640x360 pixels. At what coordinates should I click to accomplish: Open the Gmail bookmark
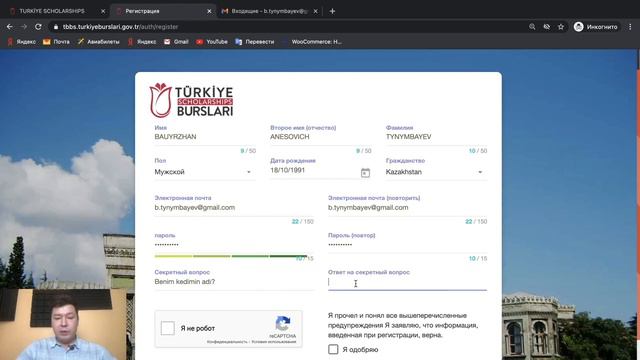point(176,42)
